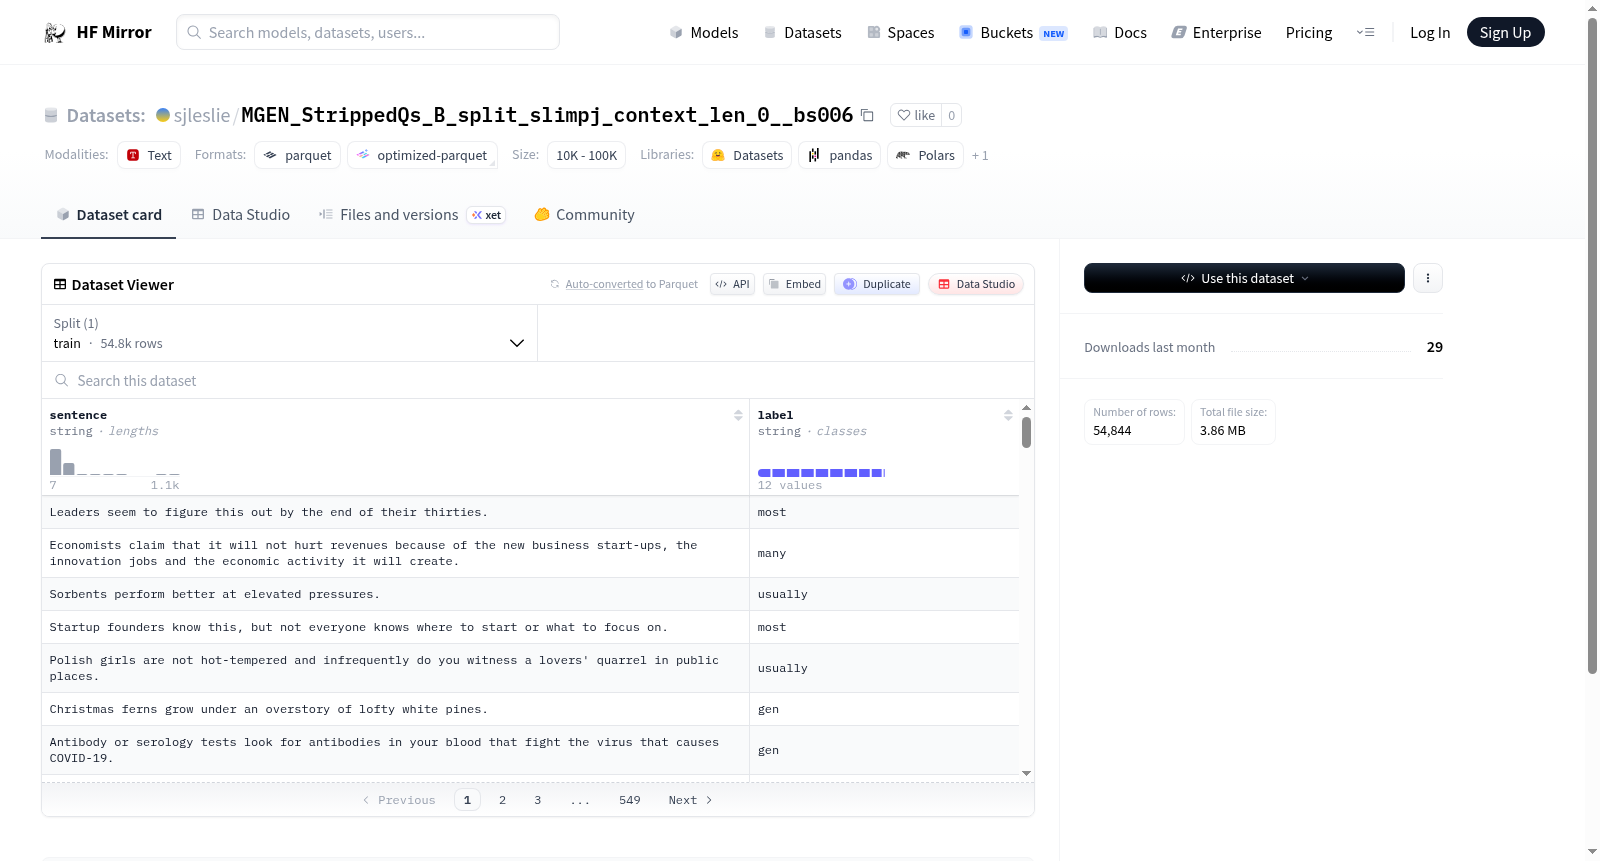Sort the label column with arrow icon
This screenshot has height=861, width=1600.
tap(1008, 415)
